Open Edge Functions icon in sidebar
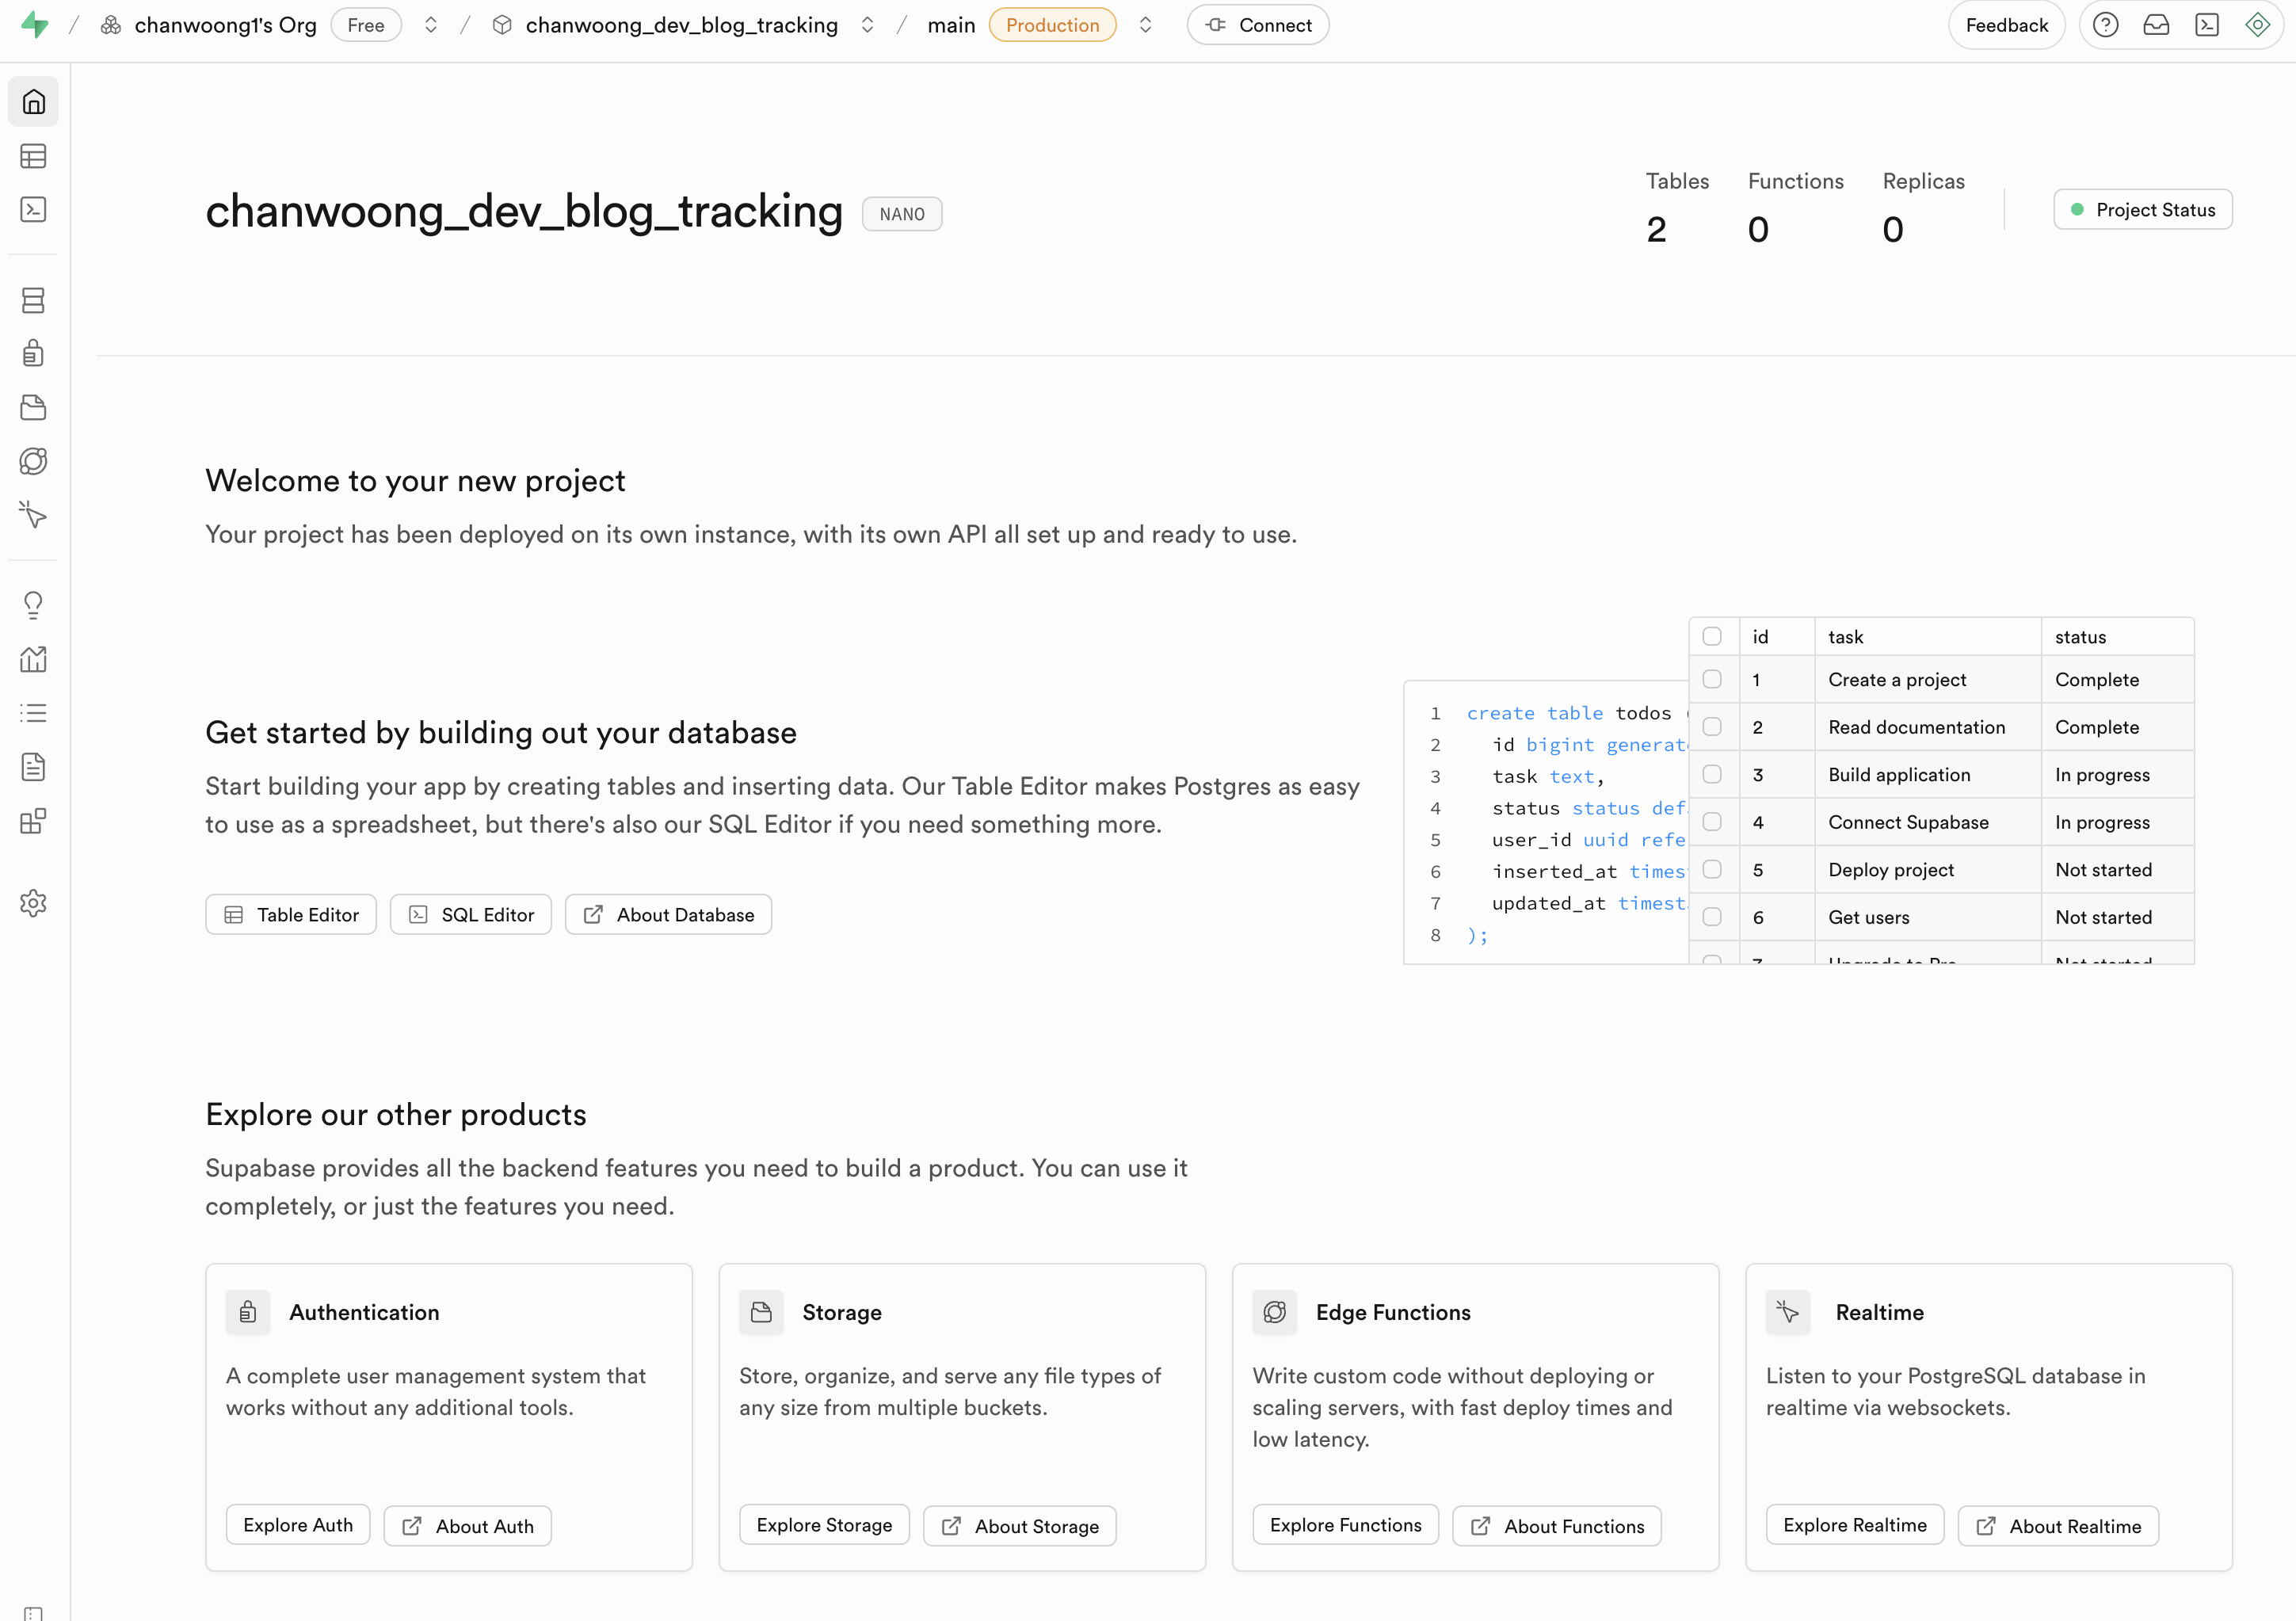This screenshot has width=2296, height=1621. coord(33,461)
